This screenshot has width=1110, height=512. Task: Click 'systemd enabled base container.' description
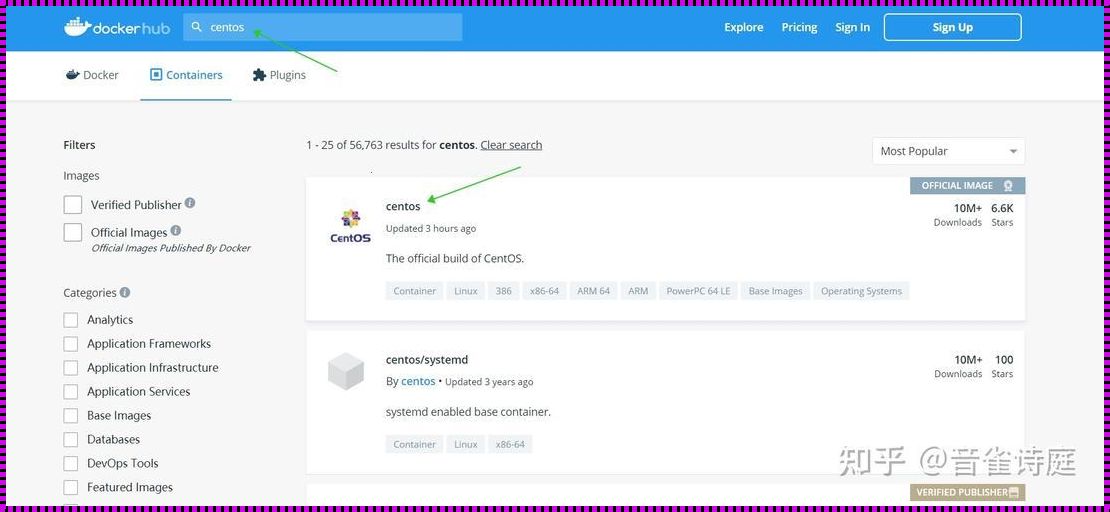tap(468, 411)
